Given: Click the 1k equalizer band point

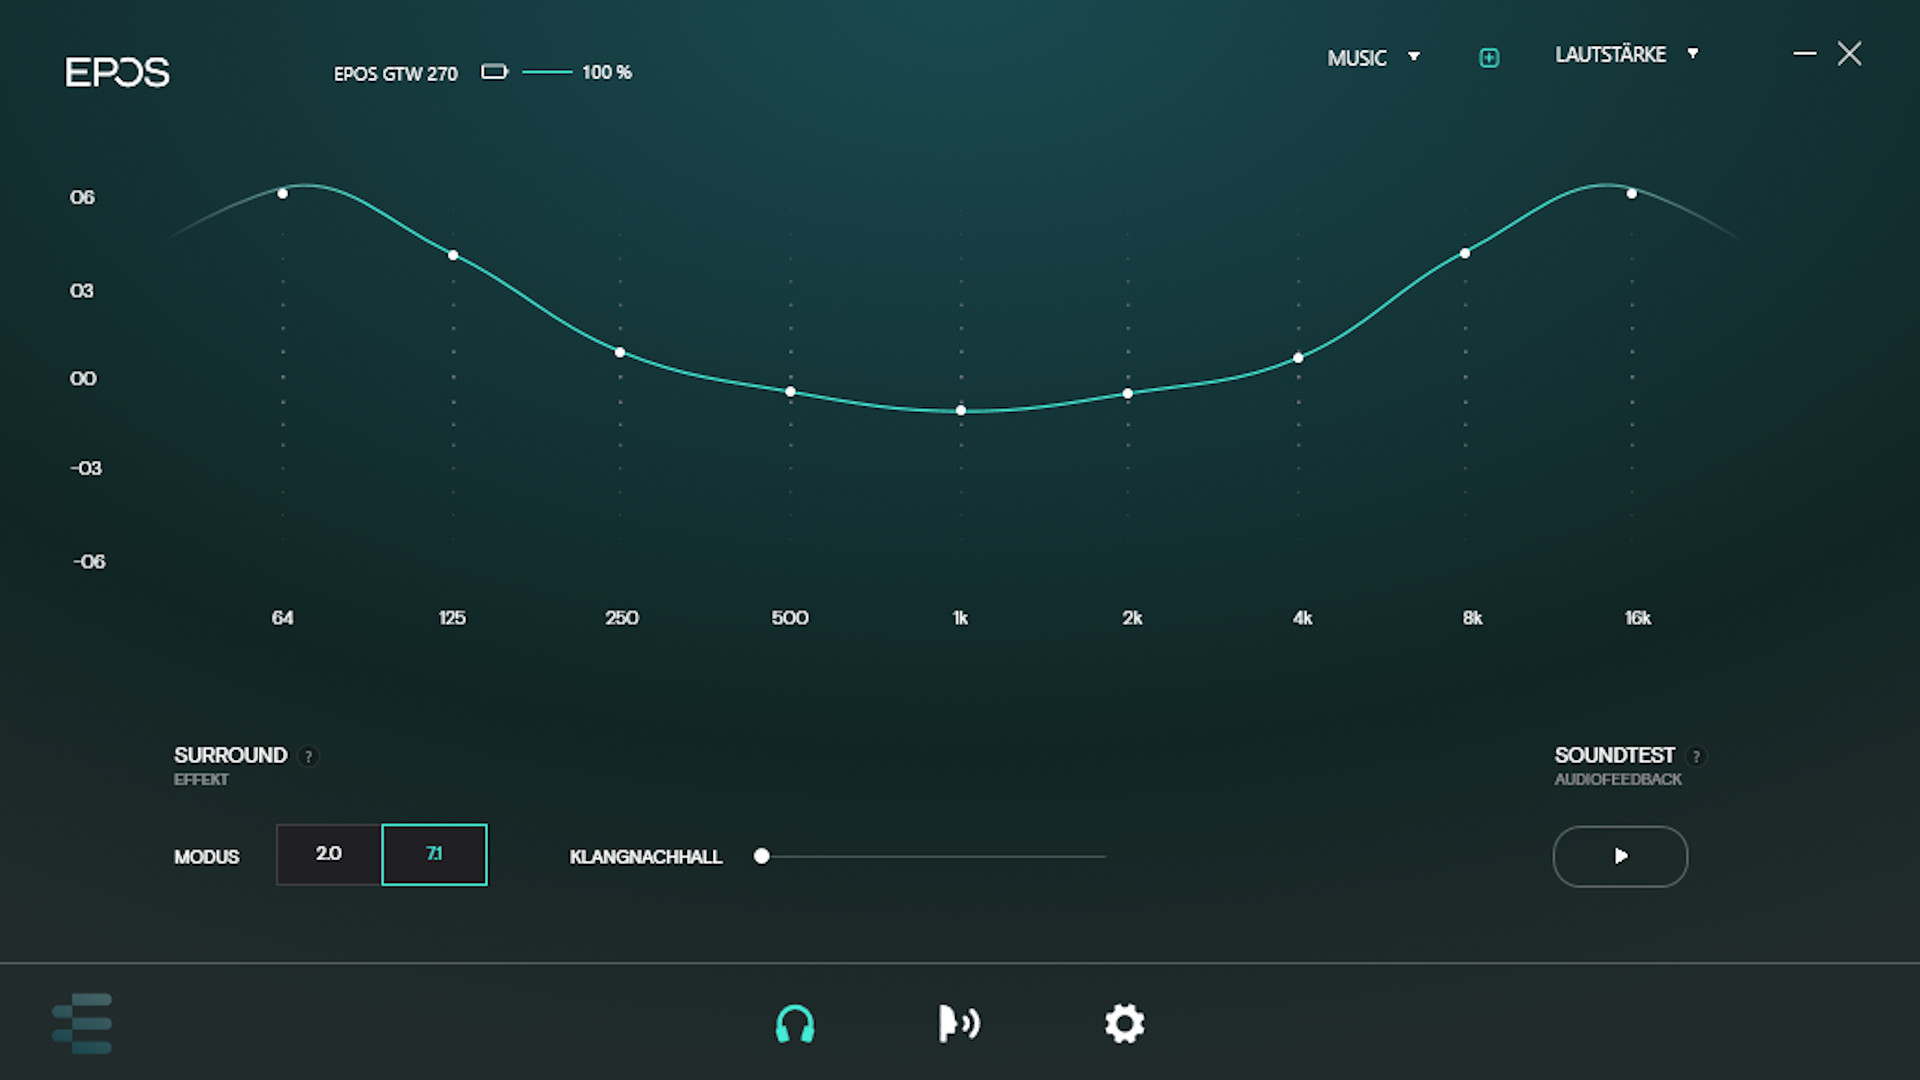Looking at the screenshot, I should (x=961, y=410).
